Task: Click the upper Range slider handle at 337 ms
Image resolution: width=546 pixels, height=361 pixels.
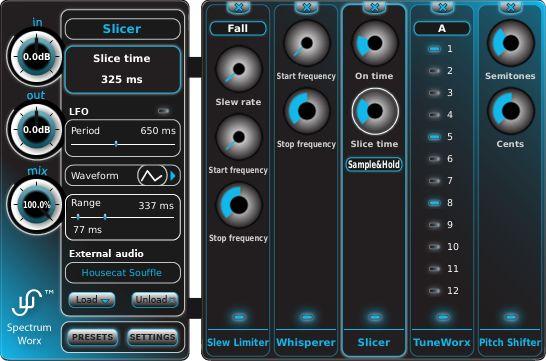Action: pos(105,217)
